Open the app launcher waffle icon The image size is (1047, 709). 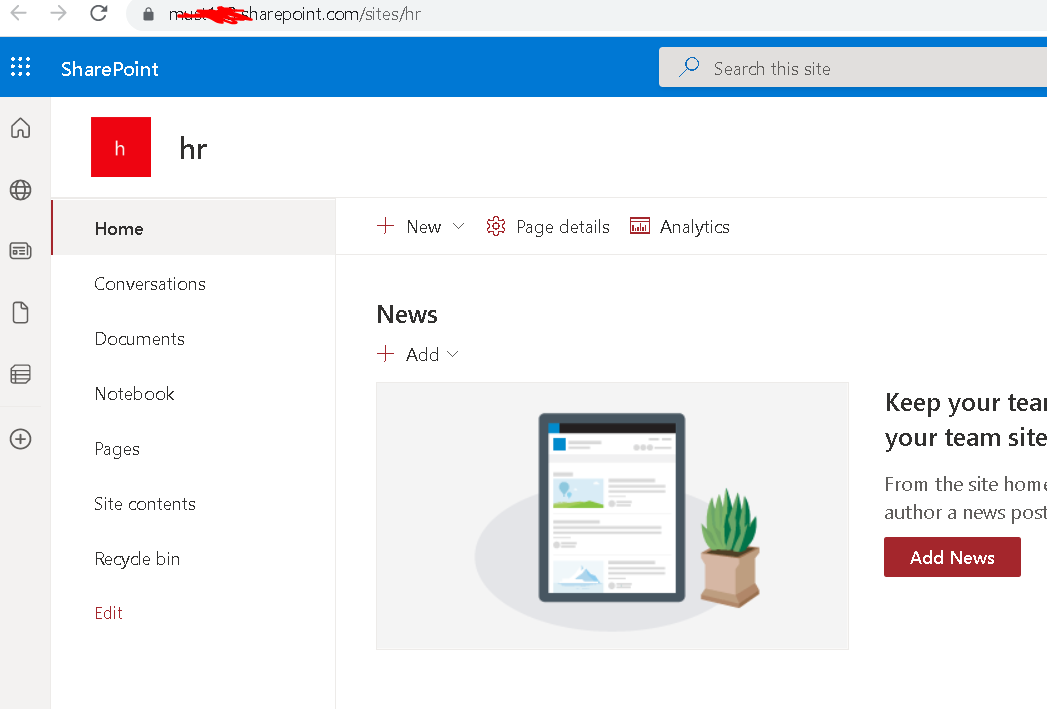[x=20, y=67]
